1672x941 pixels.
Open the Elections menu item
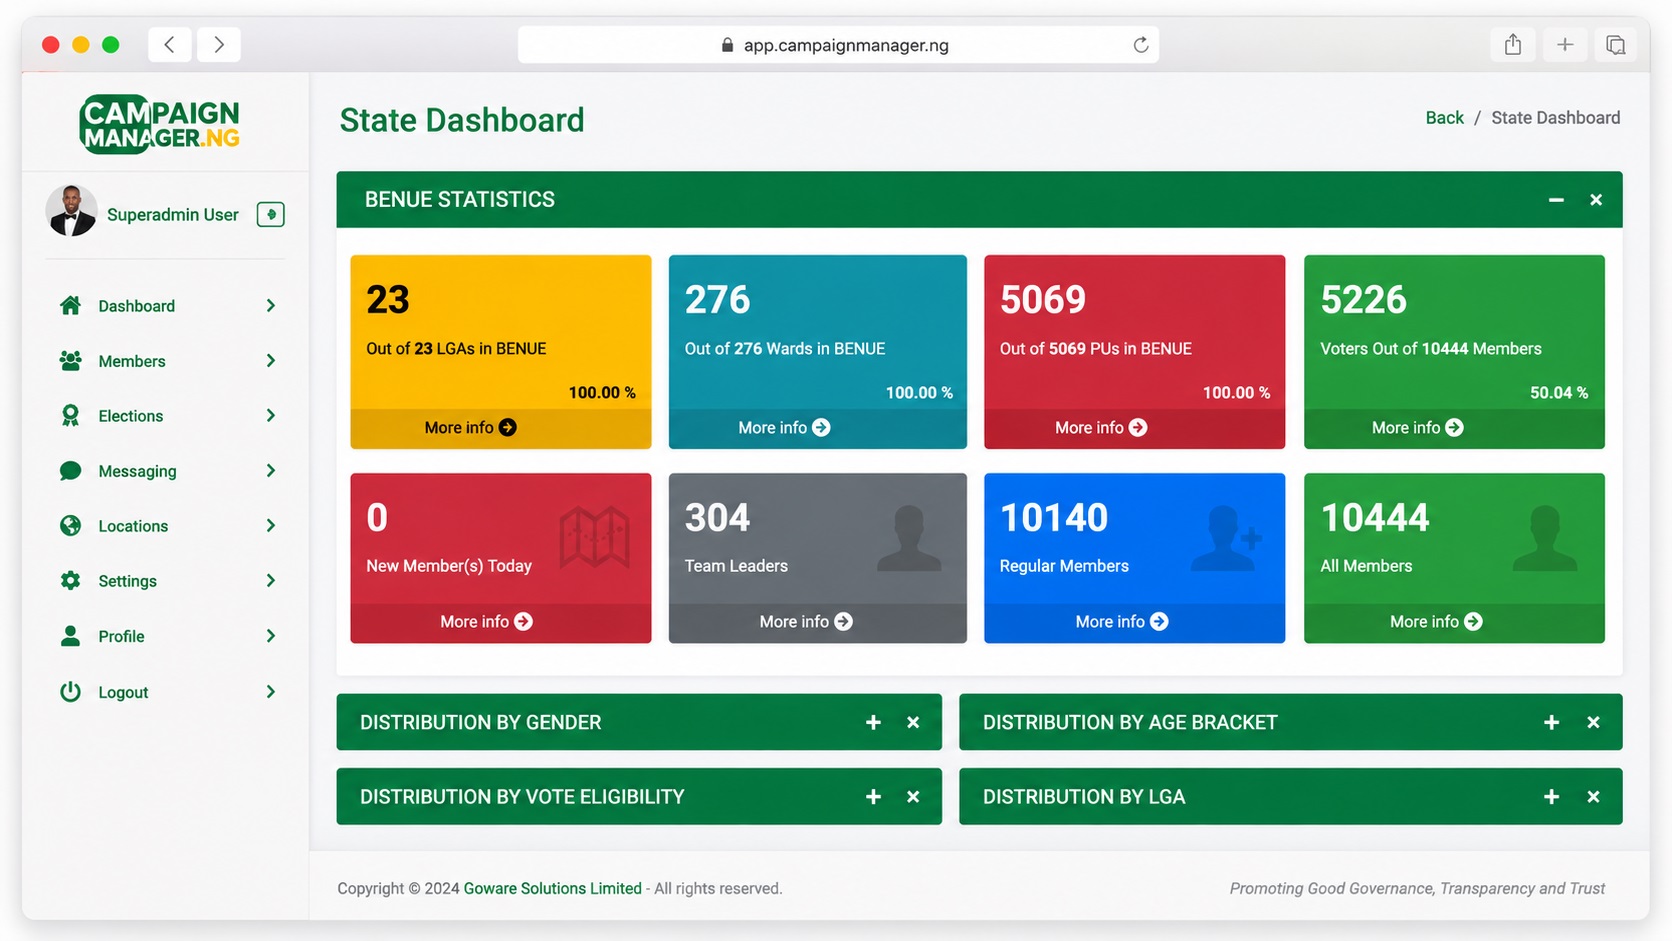tap(165, 415)
